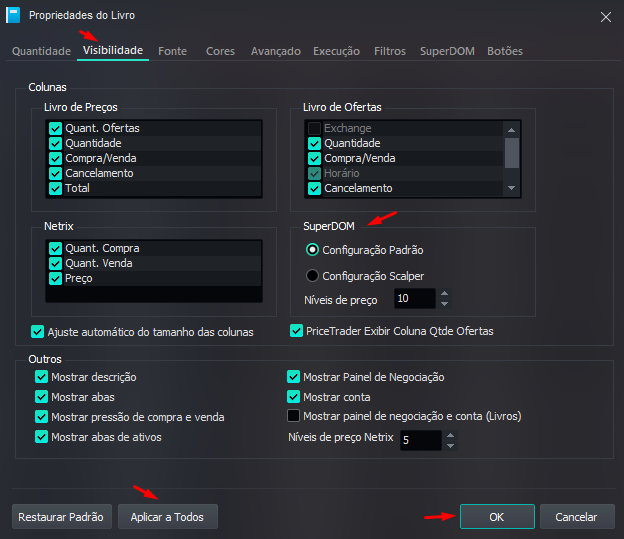Viewport: 624px width, 539px height.
Task: Increase Níveis de preço Netrix value
Action: point(450,435)
